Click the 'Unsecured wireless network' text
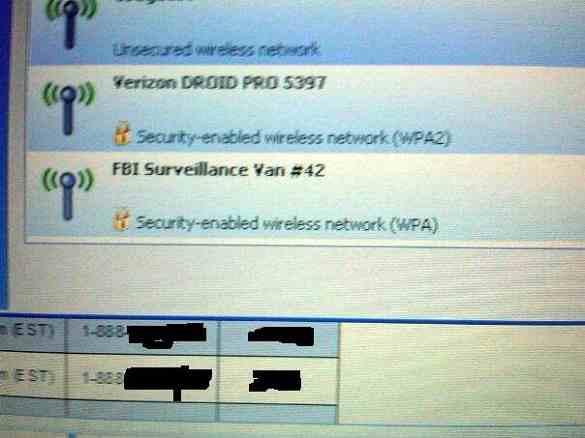The height and width of the screenshot is (438, 585). pyautogui.click(x=216, y=50)
